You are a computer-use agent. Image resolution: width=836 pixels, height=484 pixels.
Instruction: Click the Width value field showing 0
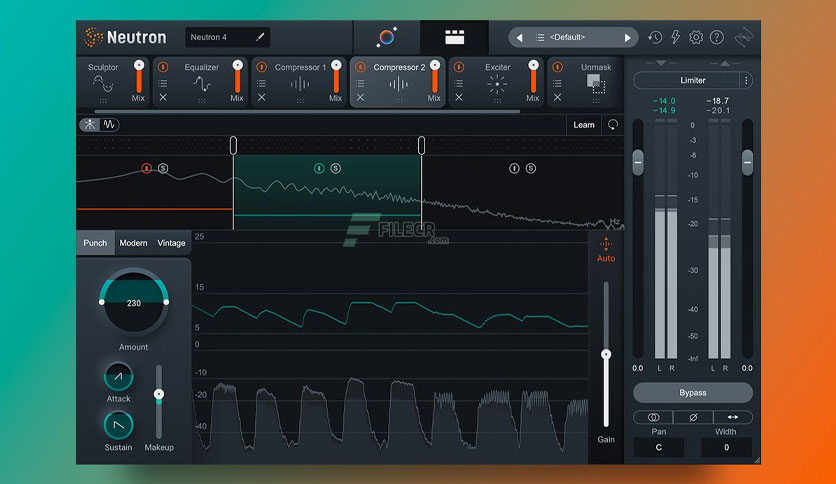[726, 447]
